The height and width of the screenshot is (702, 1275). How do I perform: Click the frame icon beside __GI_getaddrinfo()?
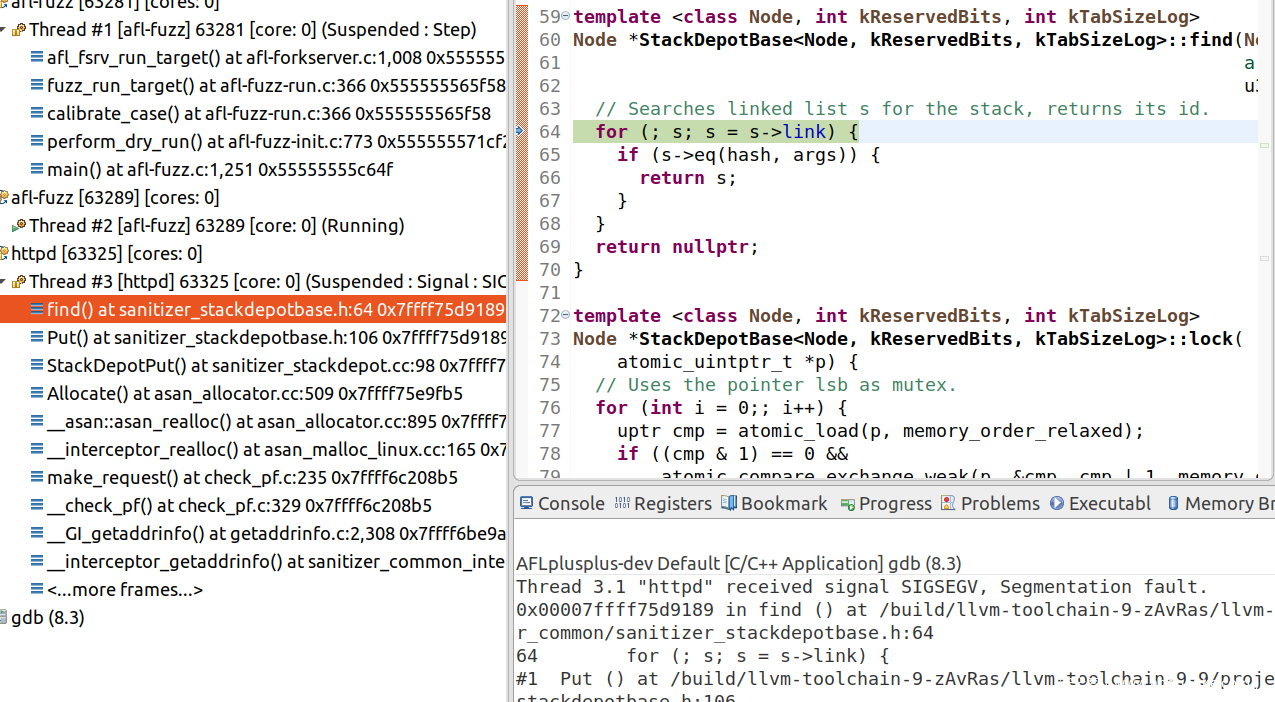click(x=37, y=534)
